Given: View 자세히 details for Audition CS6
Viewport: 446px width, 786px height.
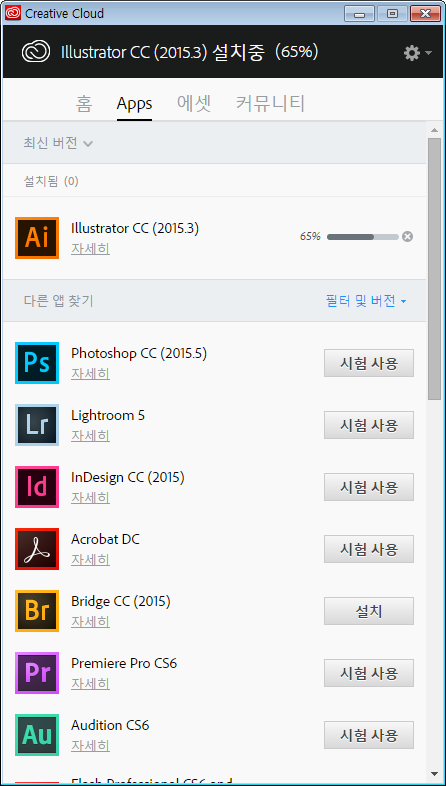Looking at the screenshot, I should coord(90,746).
